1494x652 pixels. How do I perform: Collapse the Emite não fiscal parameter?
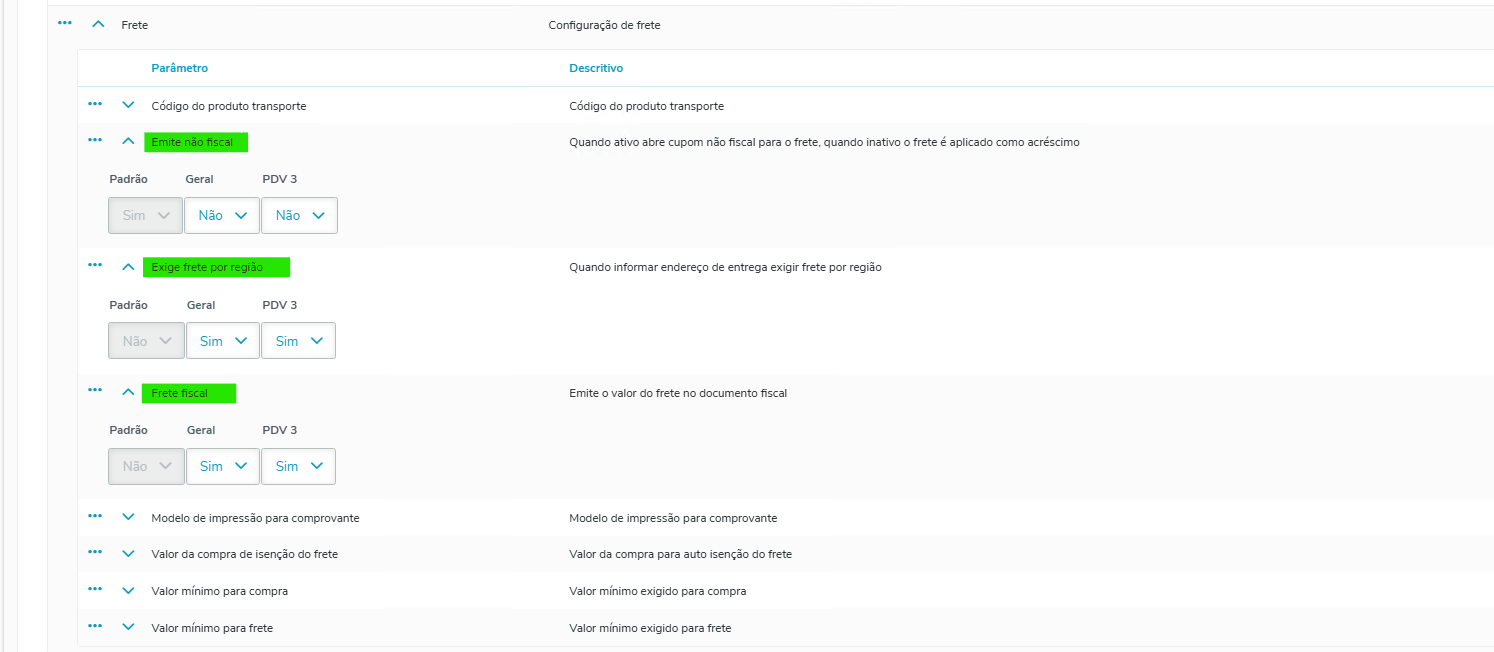click(128, 142)
